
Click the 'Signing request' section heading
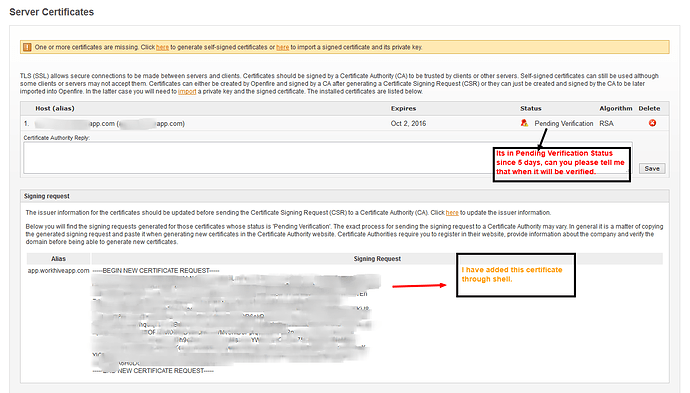pyautogui.click(x=47, y=196)
